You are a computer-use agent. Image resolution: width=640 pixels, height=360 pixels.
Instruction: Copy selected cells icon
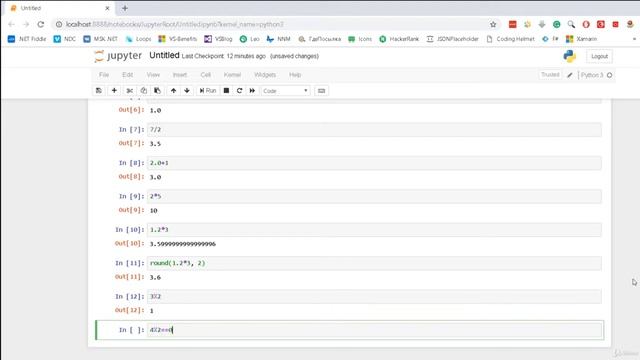[x=144, y=91]
